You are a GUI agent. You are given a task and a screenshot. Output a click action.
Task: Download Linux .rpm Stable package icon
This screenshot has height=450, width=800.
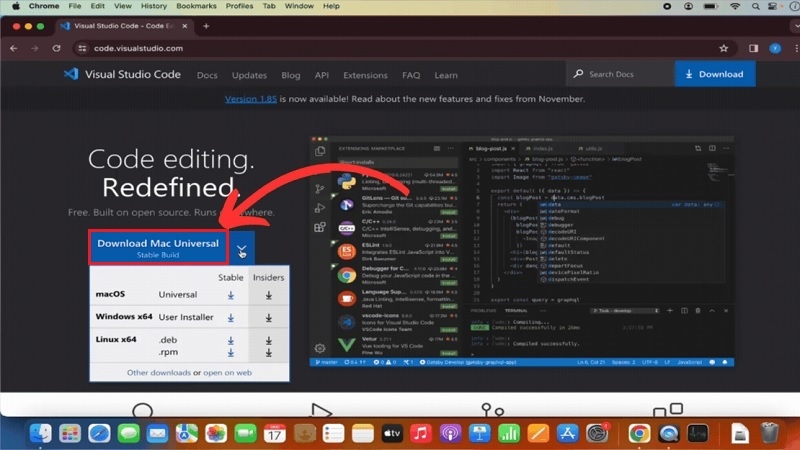[x=231, y=353]
